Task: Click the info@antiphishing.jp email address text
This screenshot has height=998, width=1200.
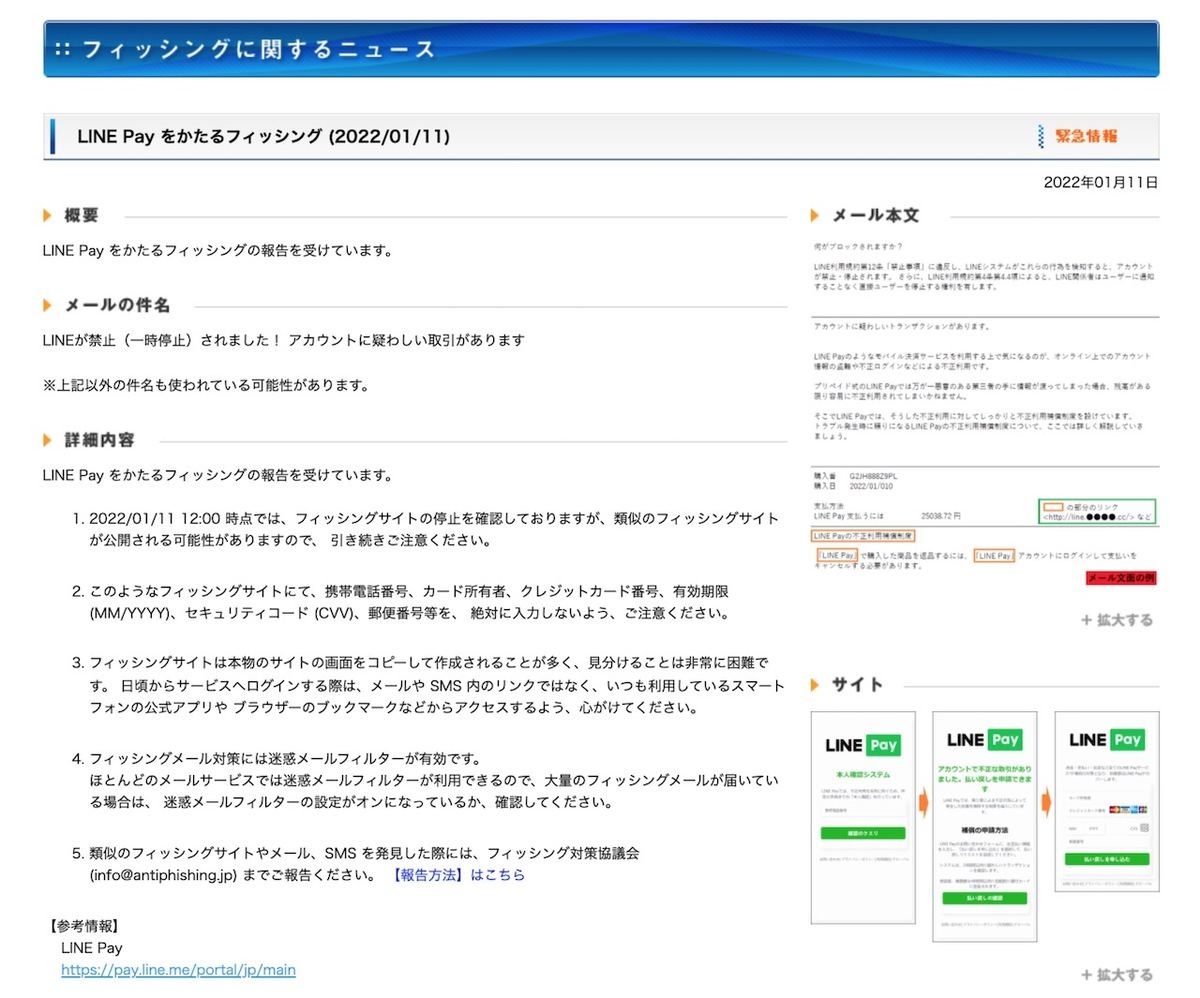Action: (164, 875)
